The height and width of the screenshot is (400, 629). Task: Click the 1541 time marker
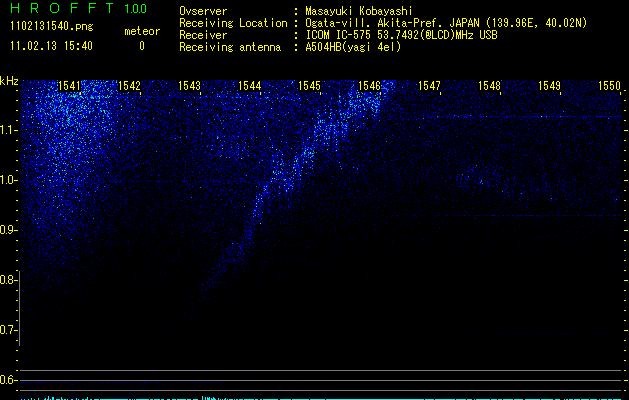point(69,86)
